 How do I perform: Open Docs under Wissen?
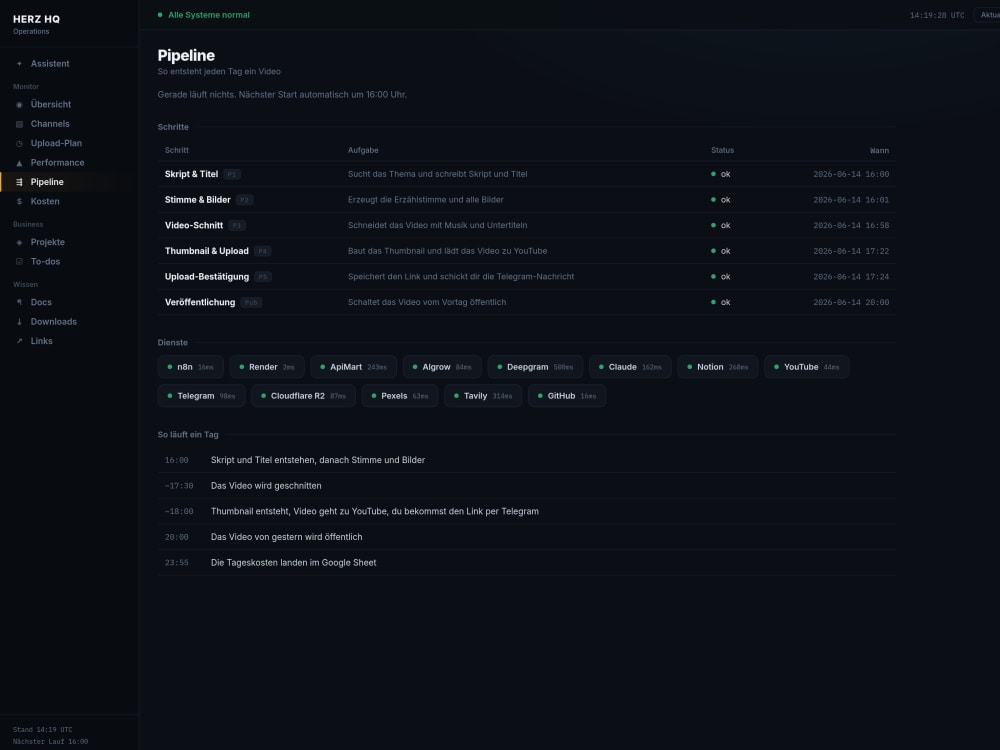coord(69,302)
